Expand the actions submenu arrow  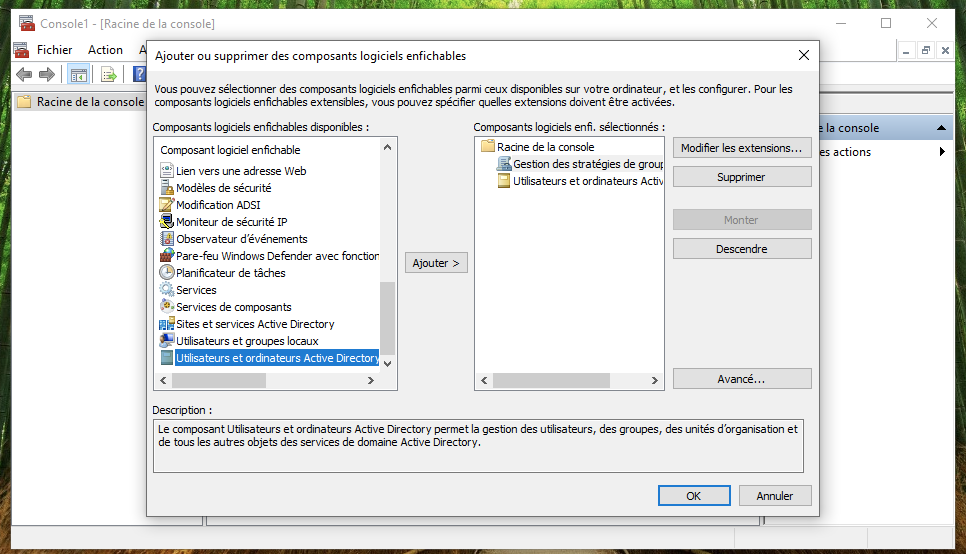[942, 152]
